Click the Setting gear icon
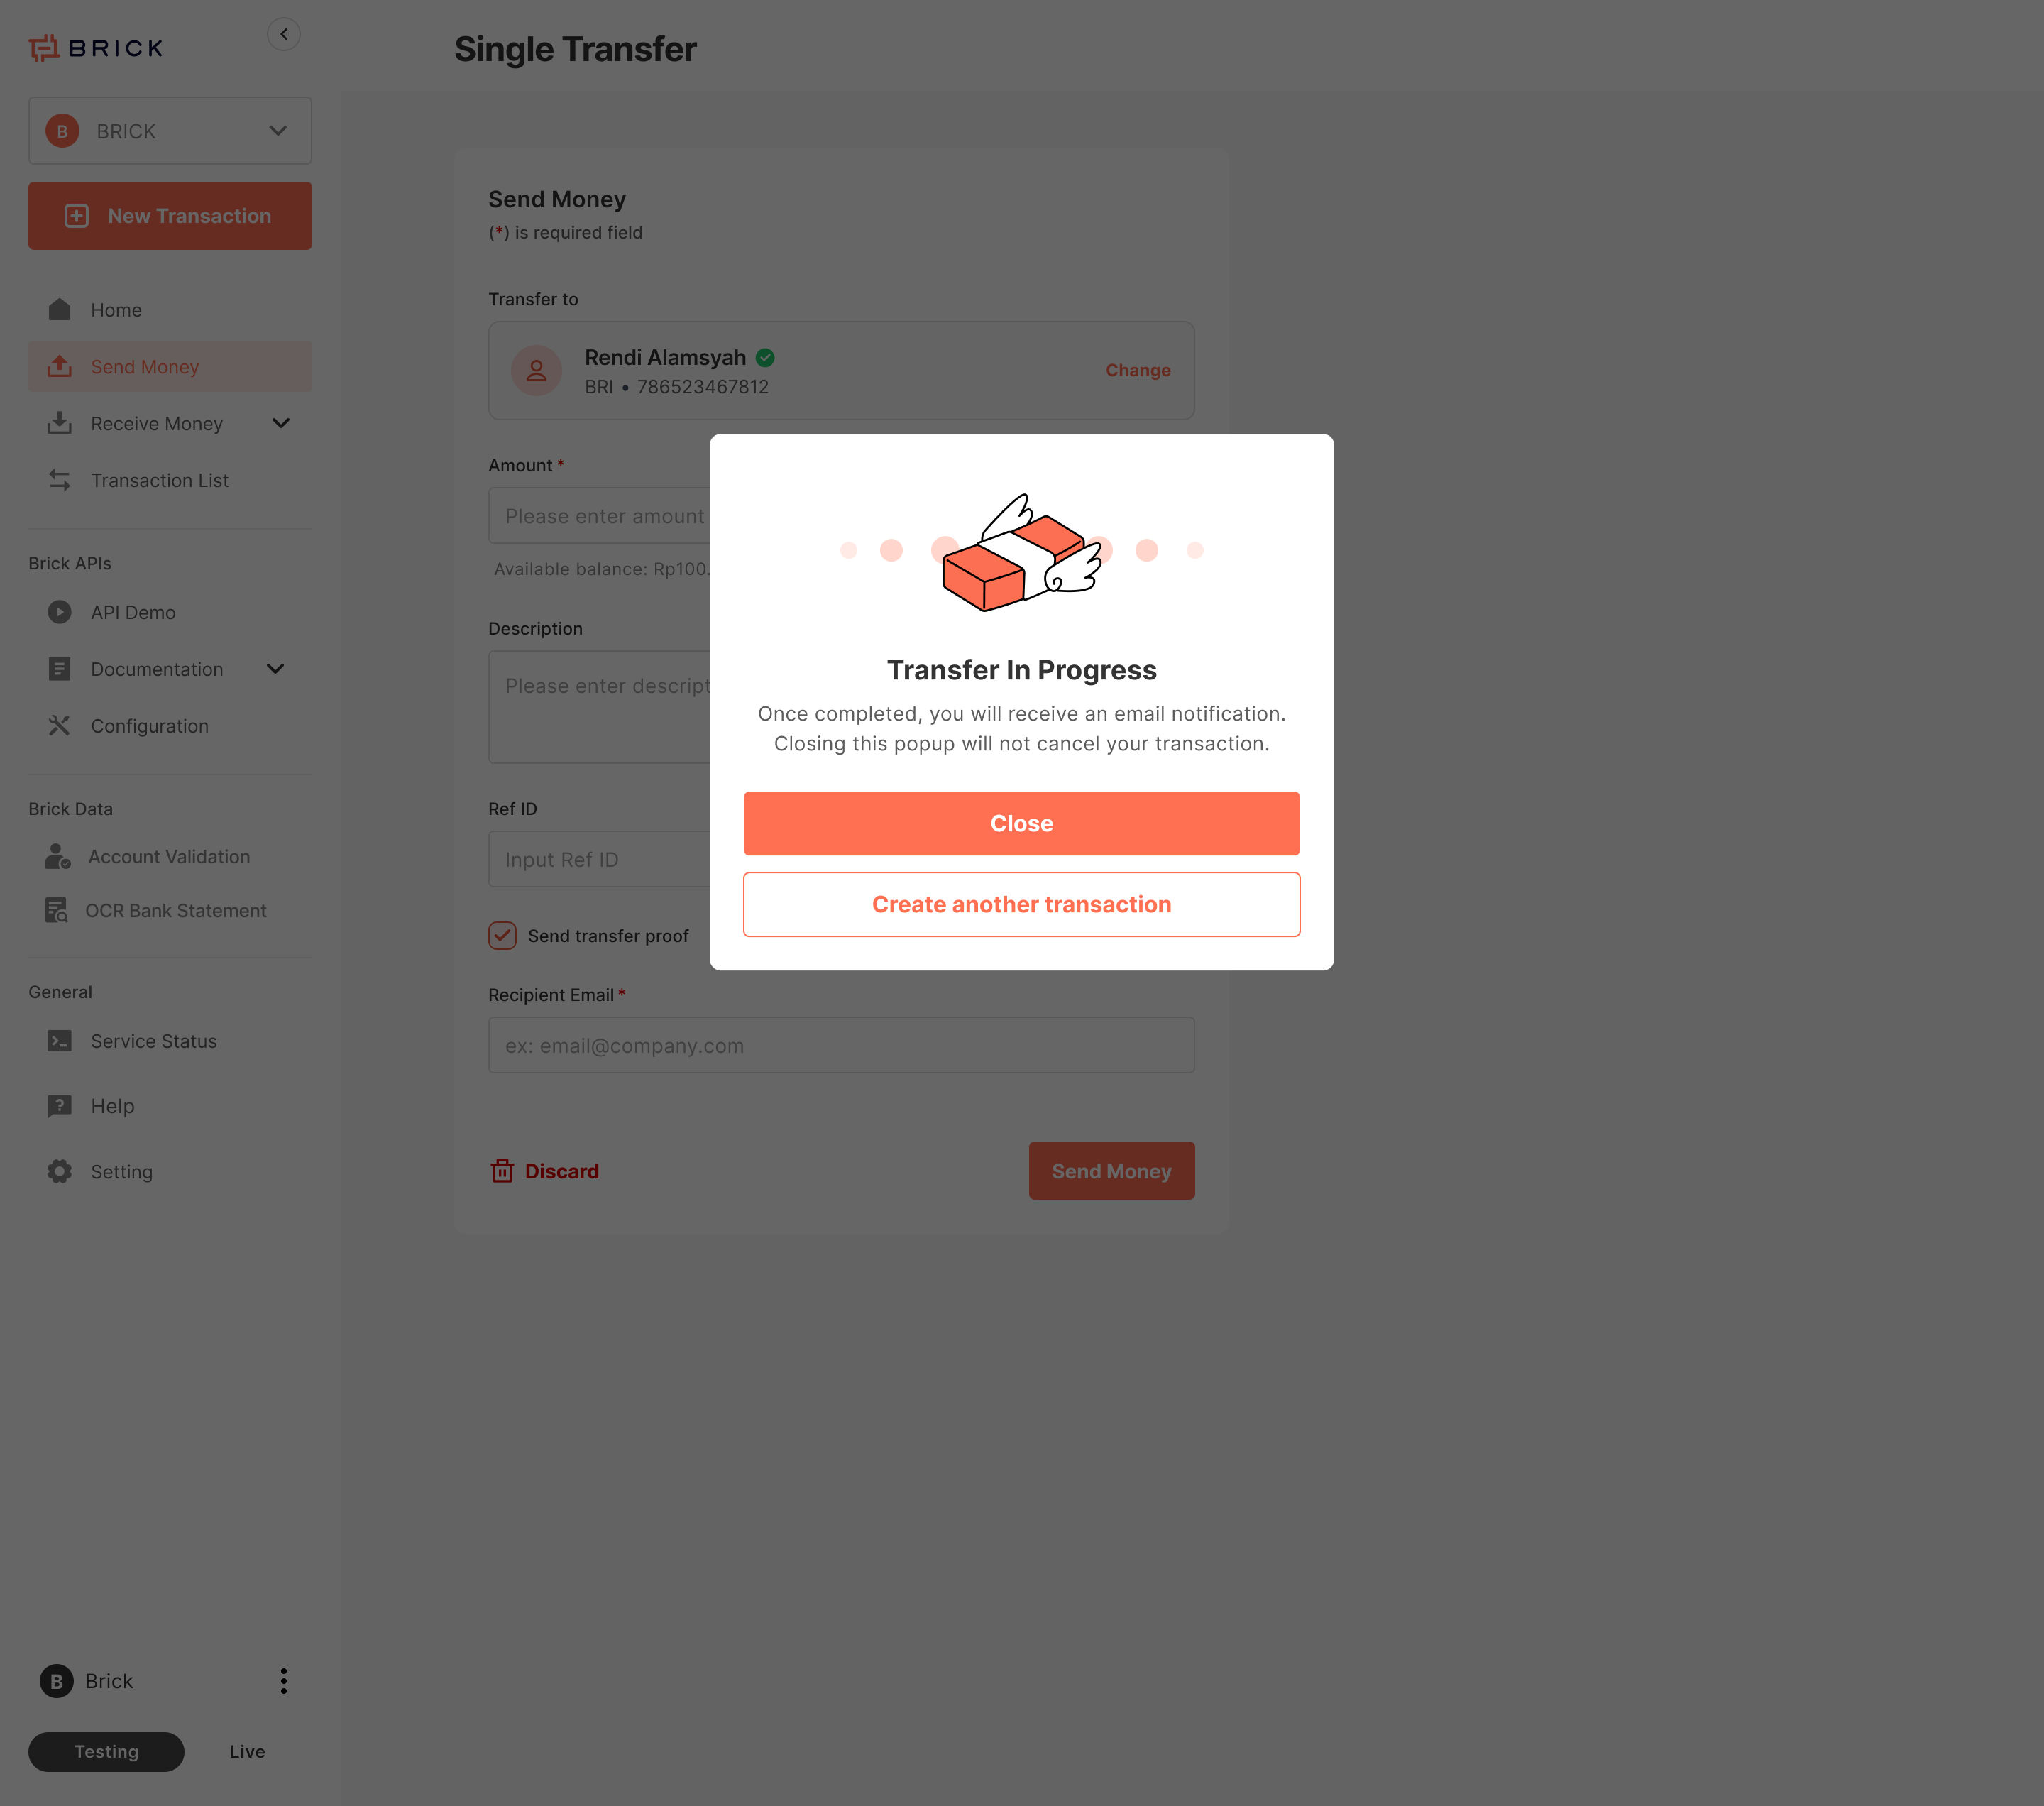Screen dimensions: 2044x1806 [x=60, y=1171]
